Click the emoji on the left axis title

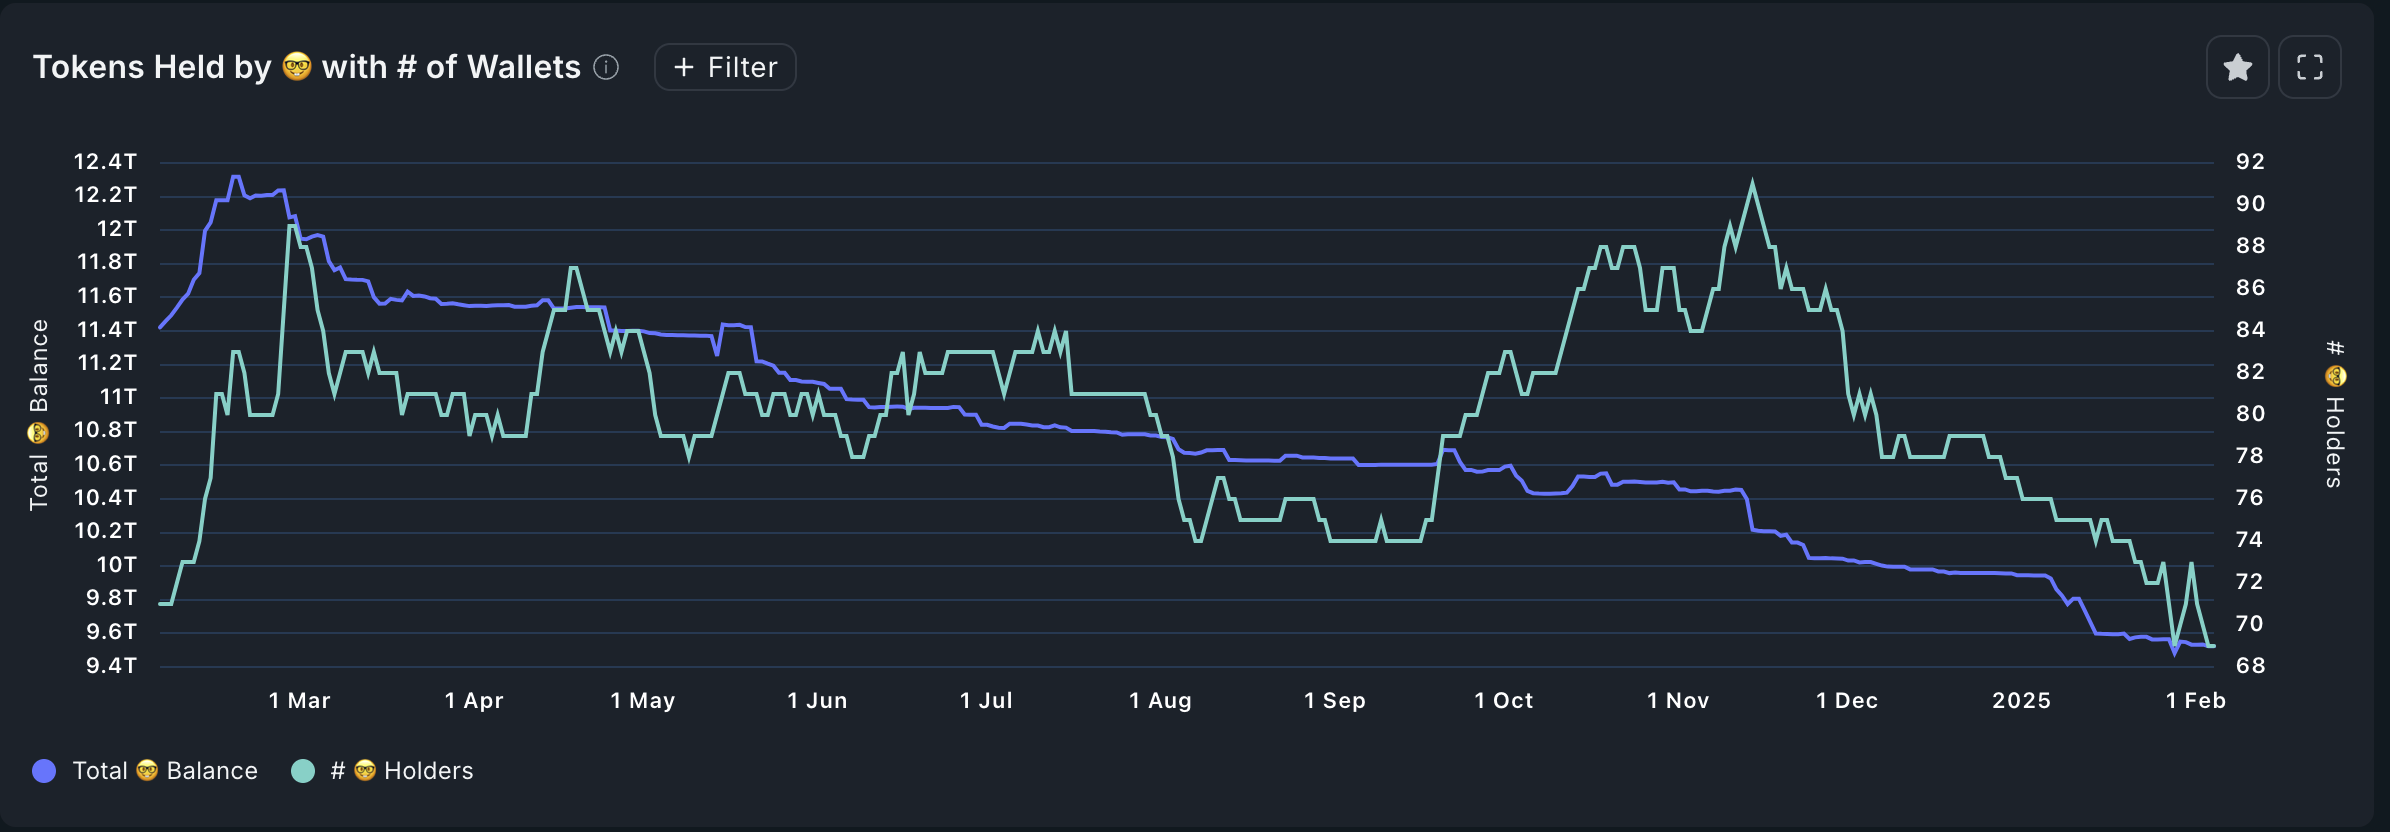pos(38,433)
